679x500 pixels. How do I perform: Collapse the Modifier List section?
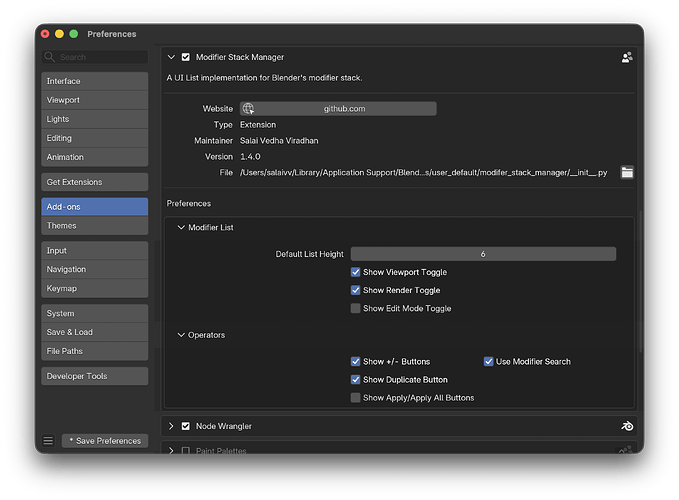point(181,227)
